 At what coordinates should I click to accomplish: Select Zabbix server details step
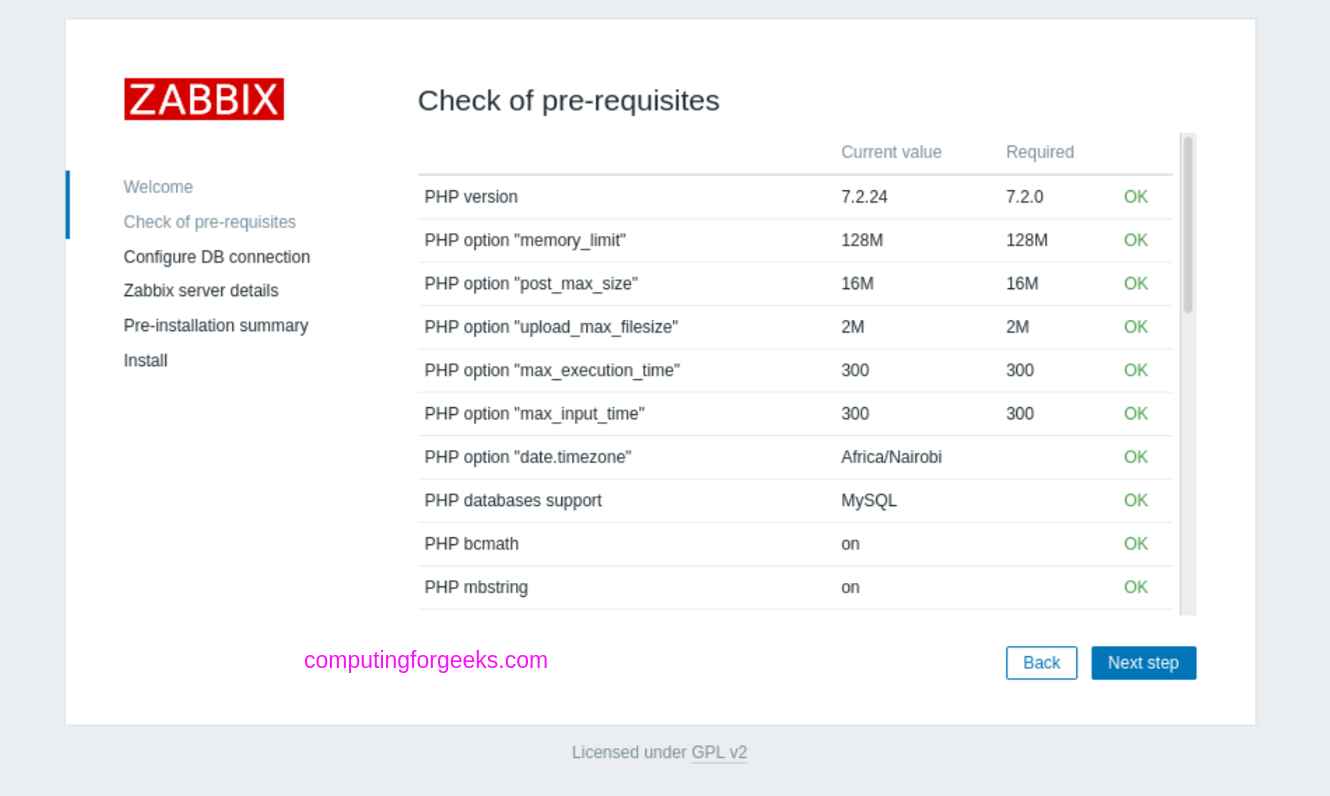pyautogui.click(x=201, y=291)
